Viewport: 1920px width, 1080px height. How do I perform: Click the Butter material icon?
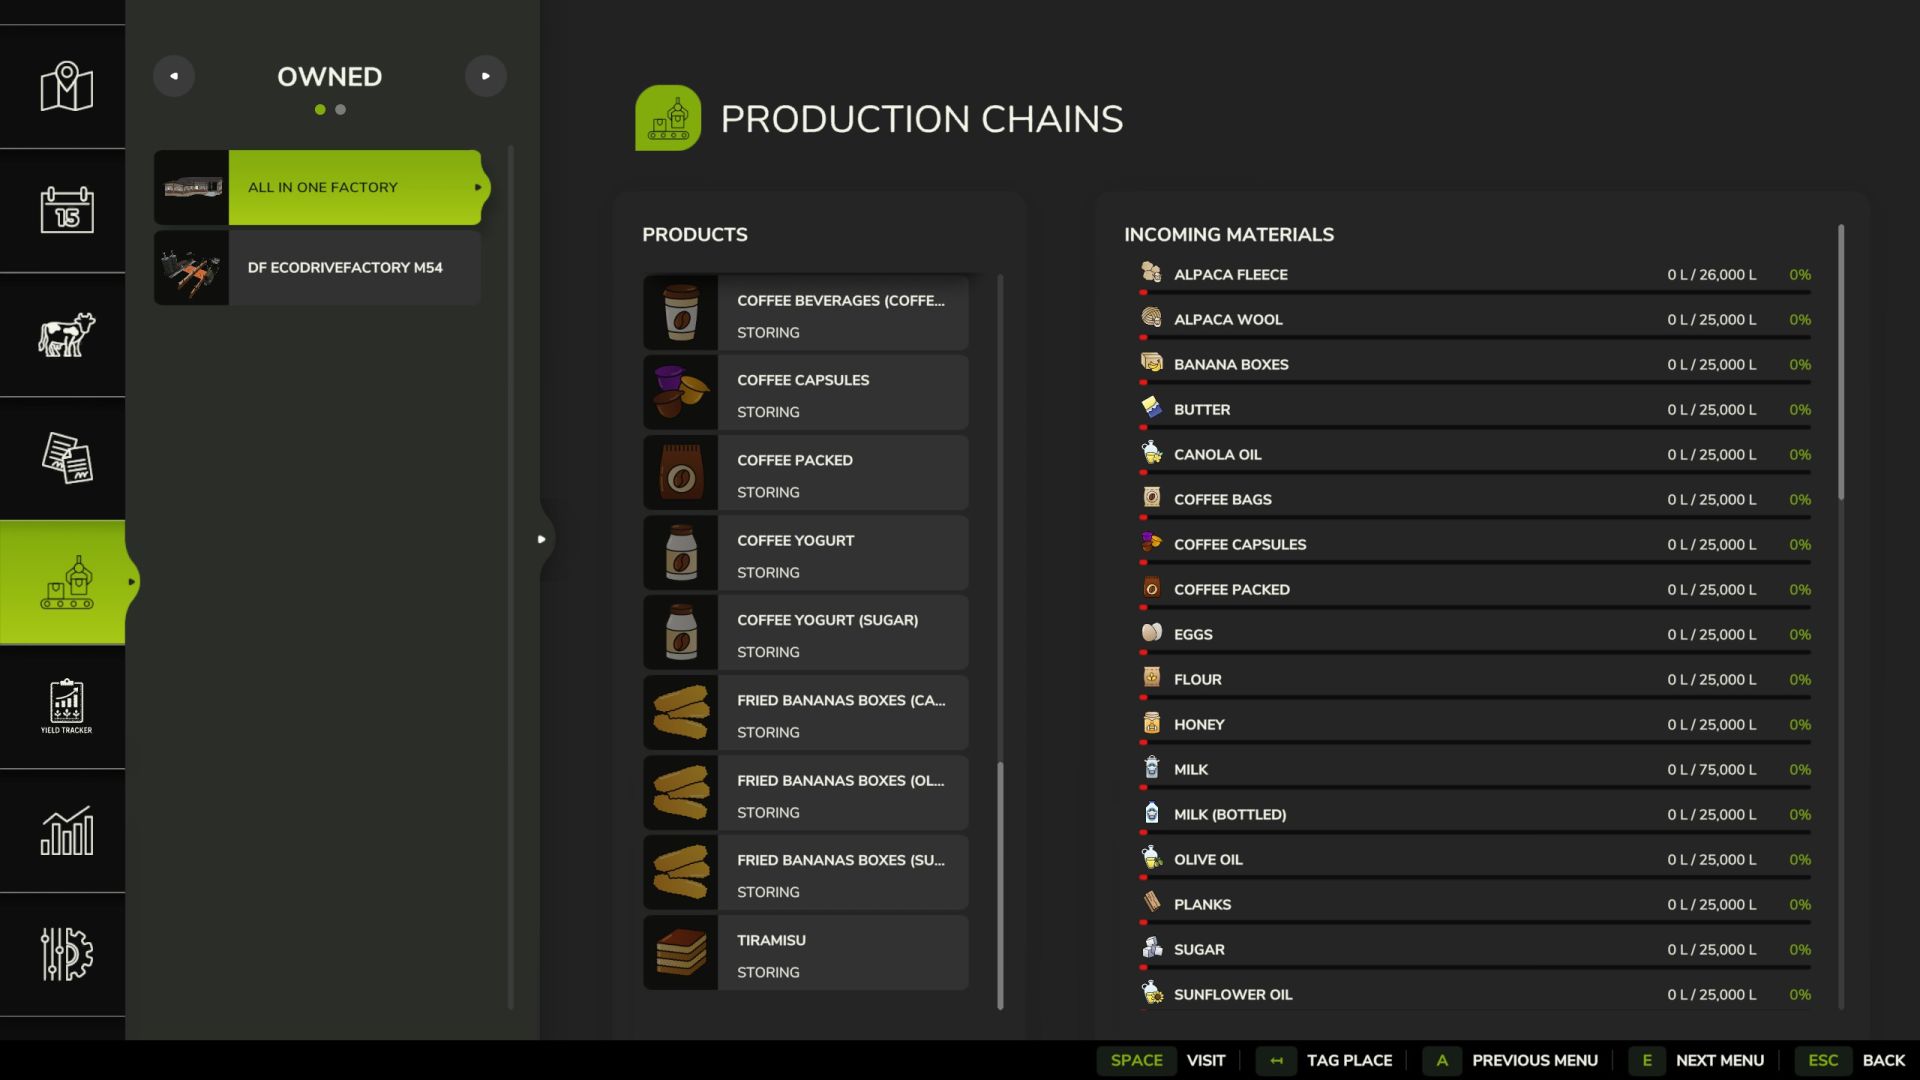point(1152,408)
